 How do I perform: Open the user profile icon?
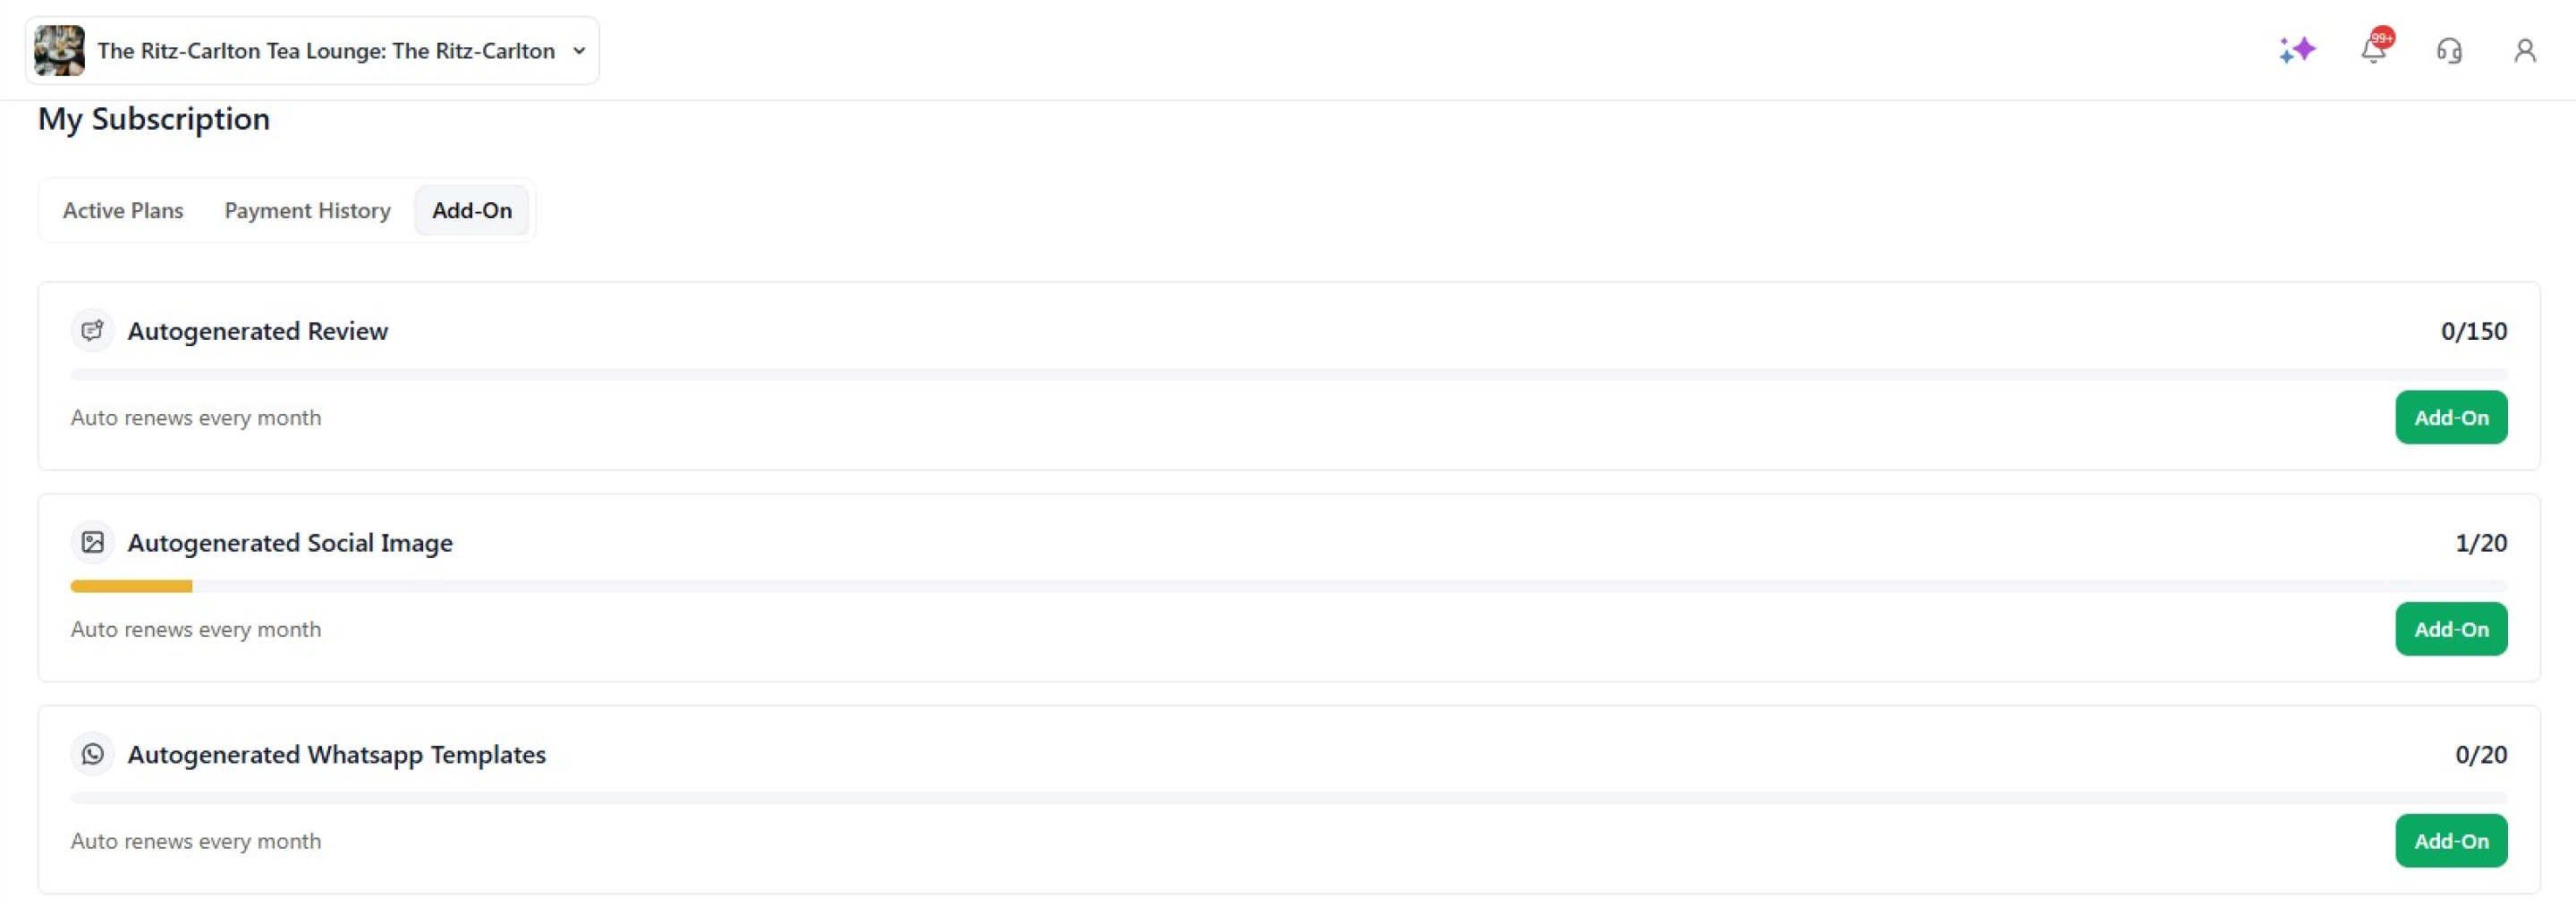point(2524,50)
